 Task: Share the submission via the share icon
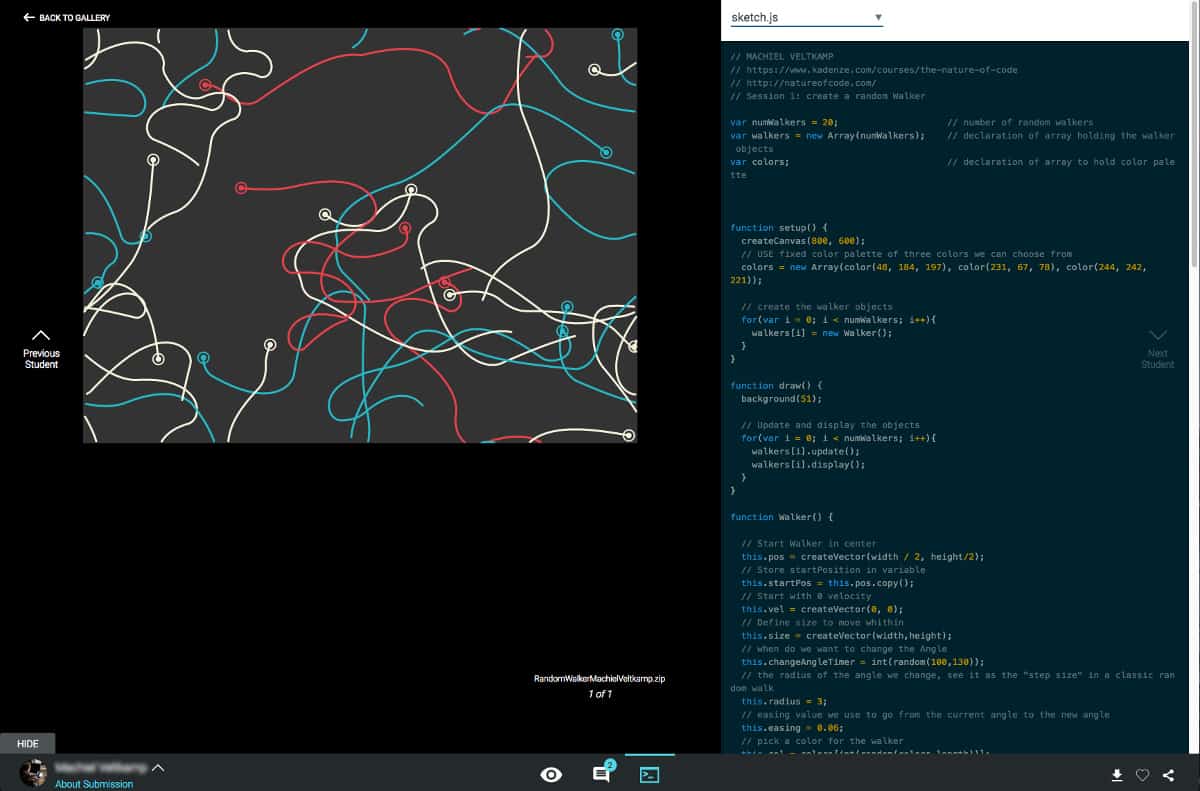tap(1168, 775)
